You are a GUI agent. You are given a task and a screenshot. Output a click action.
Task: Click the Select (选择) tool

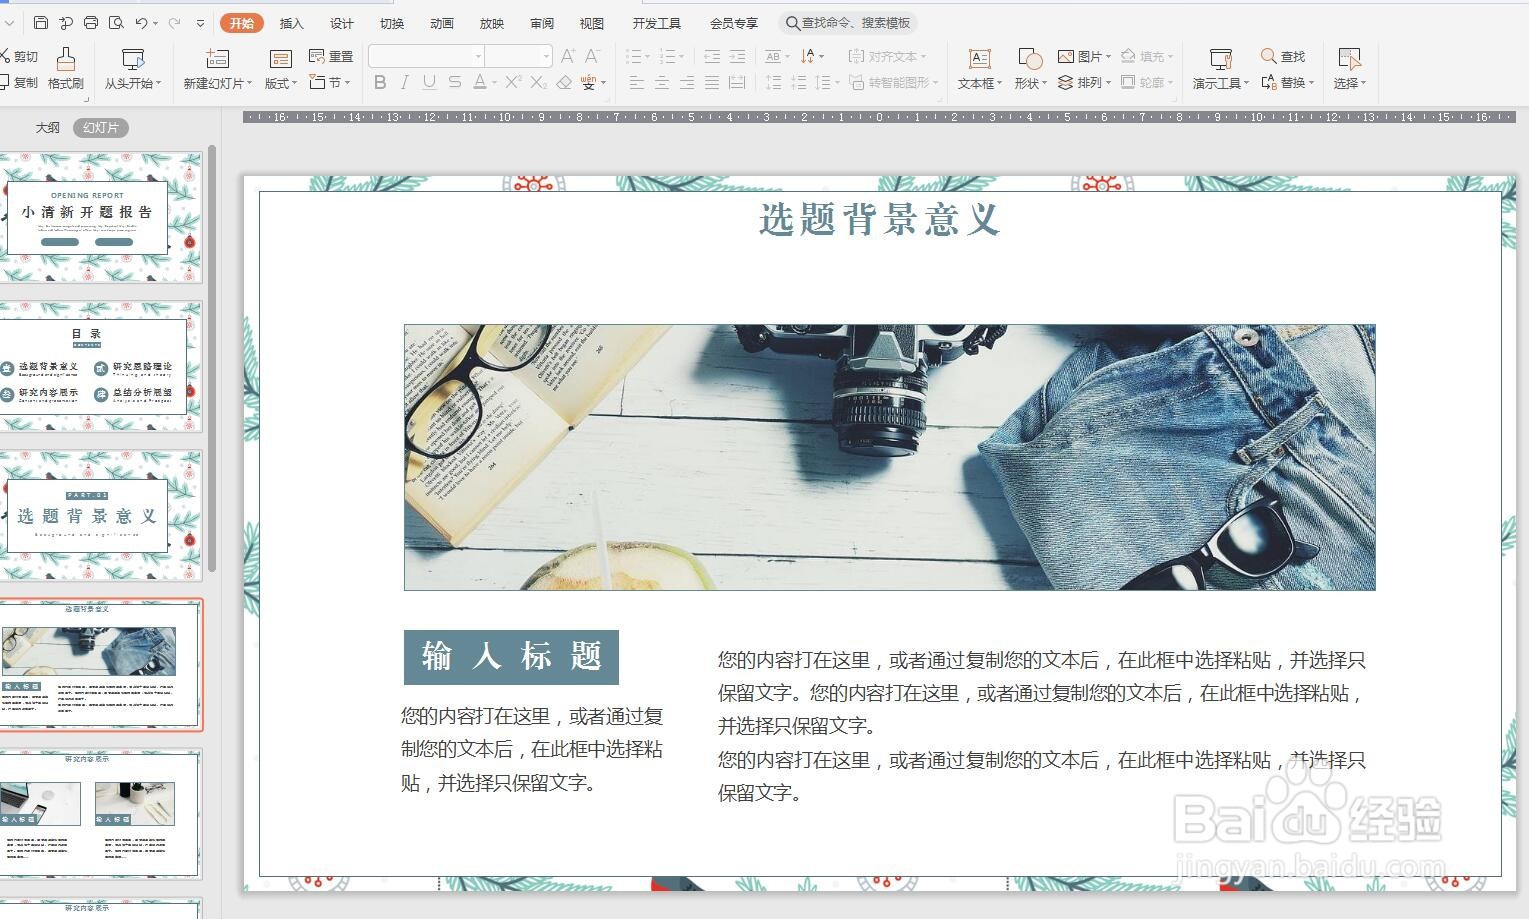[1349, 68]
